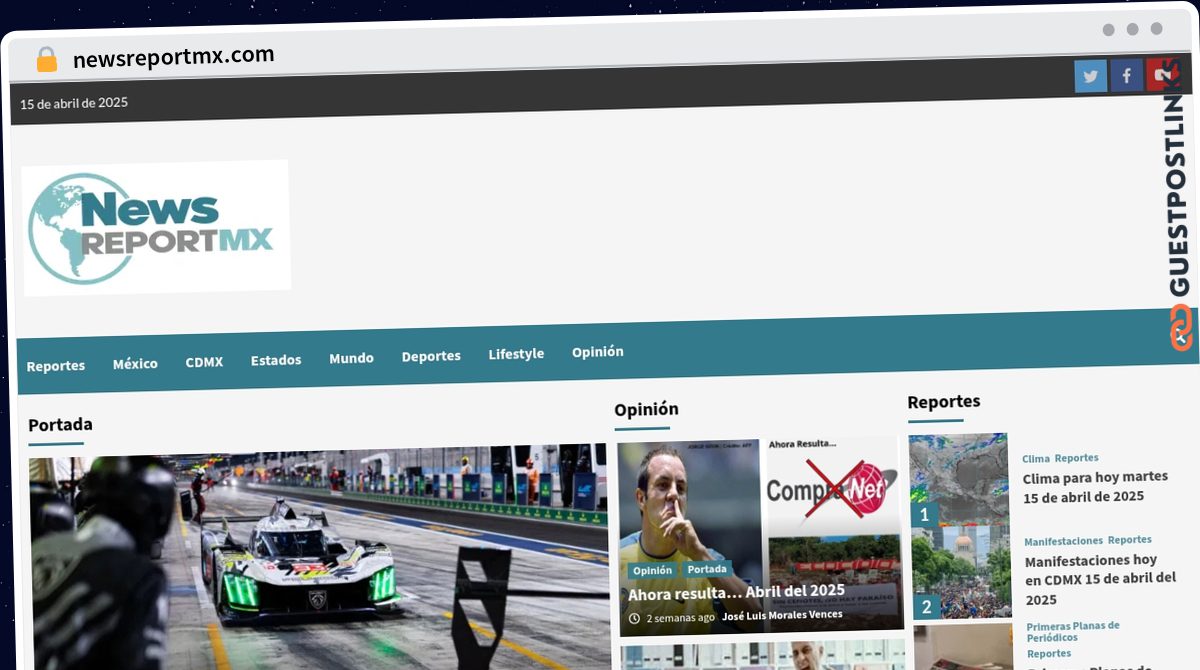This screenshot has width=1200, height=670.
Task: Open the YouTube social icon
Action: [x=1161, y=74]
